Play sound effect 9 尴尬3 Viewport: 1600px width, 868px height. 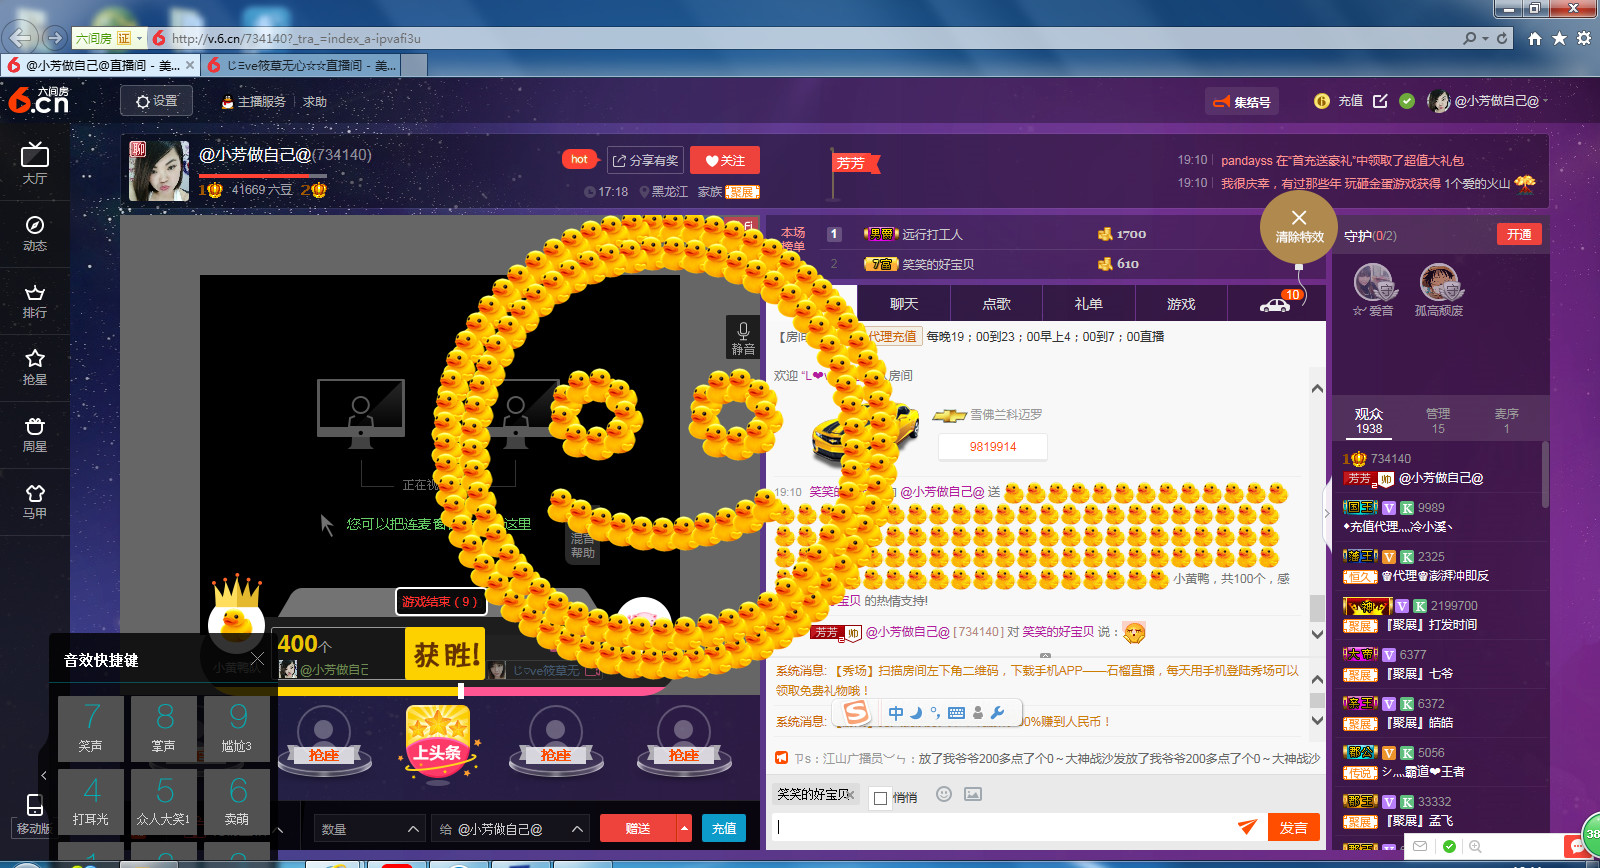pos(237,729)
